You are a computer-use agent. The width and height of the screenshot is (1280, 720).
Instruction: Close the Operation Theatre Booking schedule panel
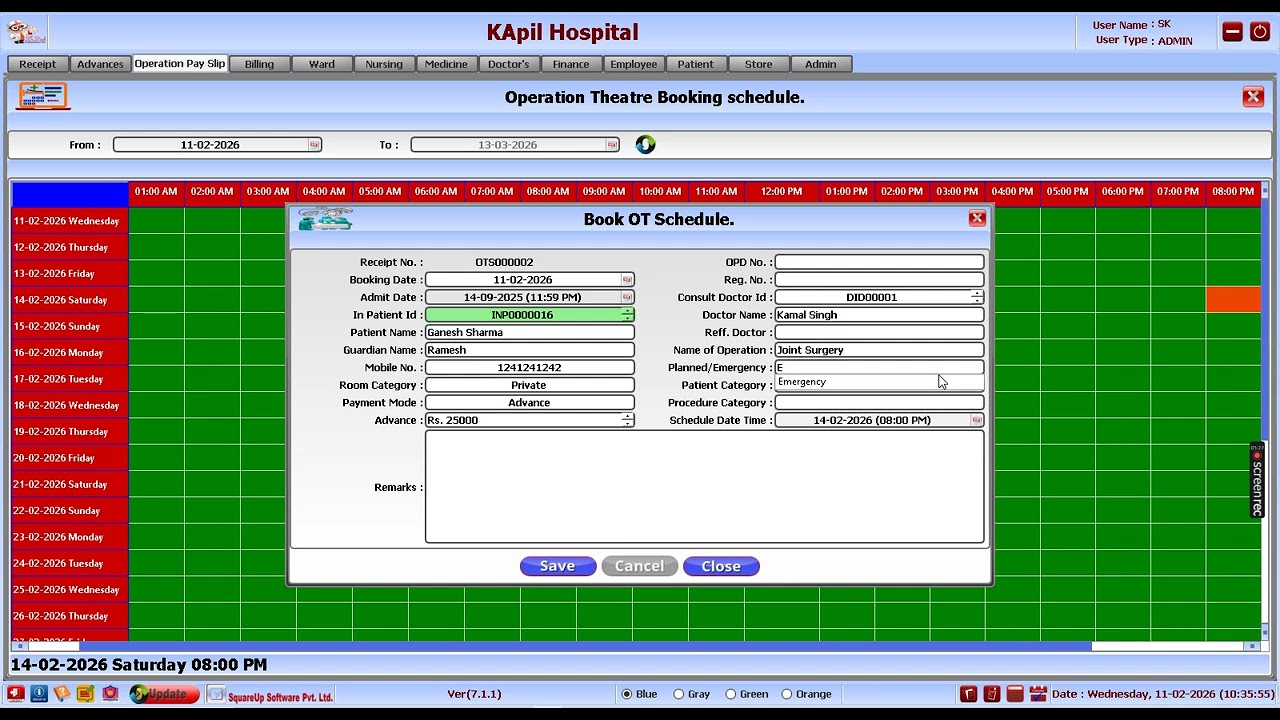[1253, 97]
